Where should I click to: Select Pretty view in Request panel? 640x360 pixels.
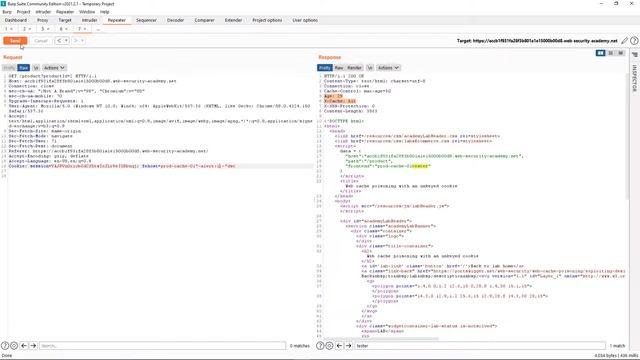pyautogui.click(x=9, y=68)
